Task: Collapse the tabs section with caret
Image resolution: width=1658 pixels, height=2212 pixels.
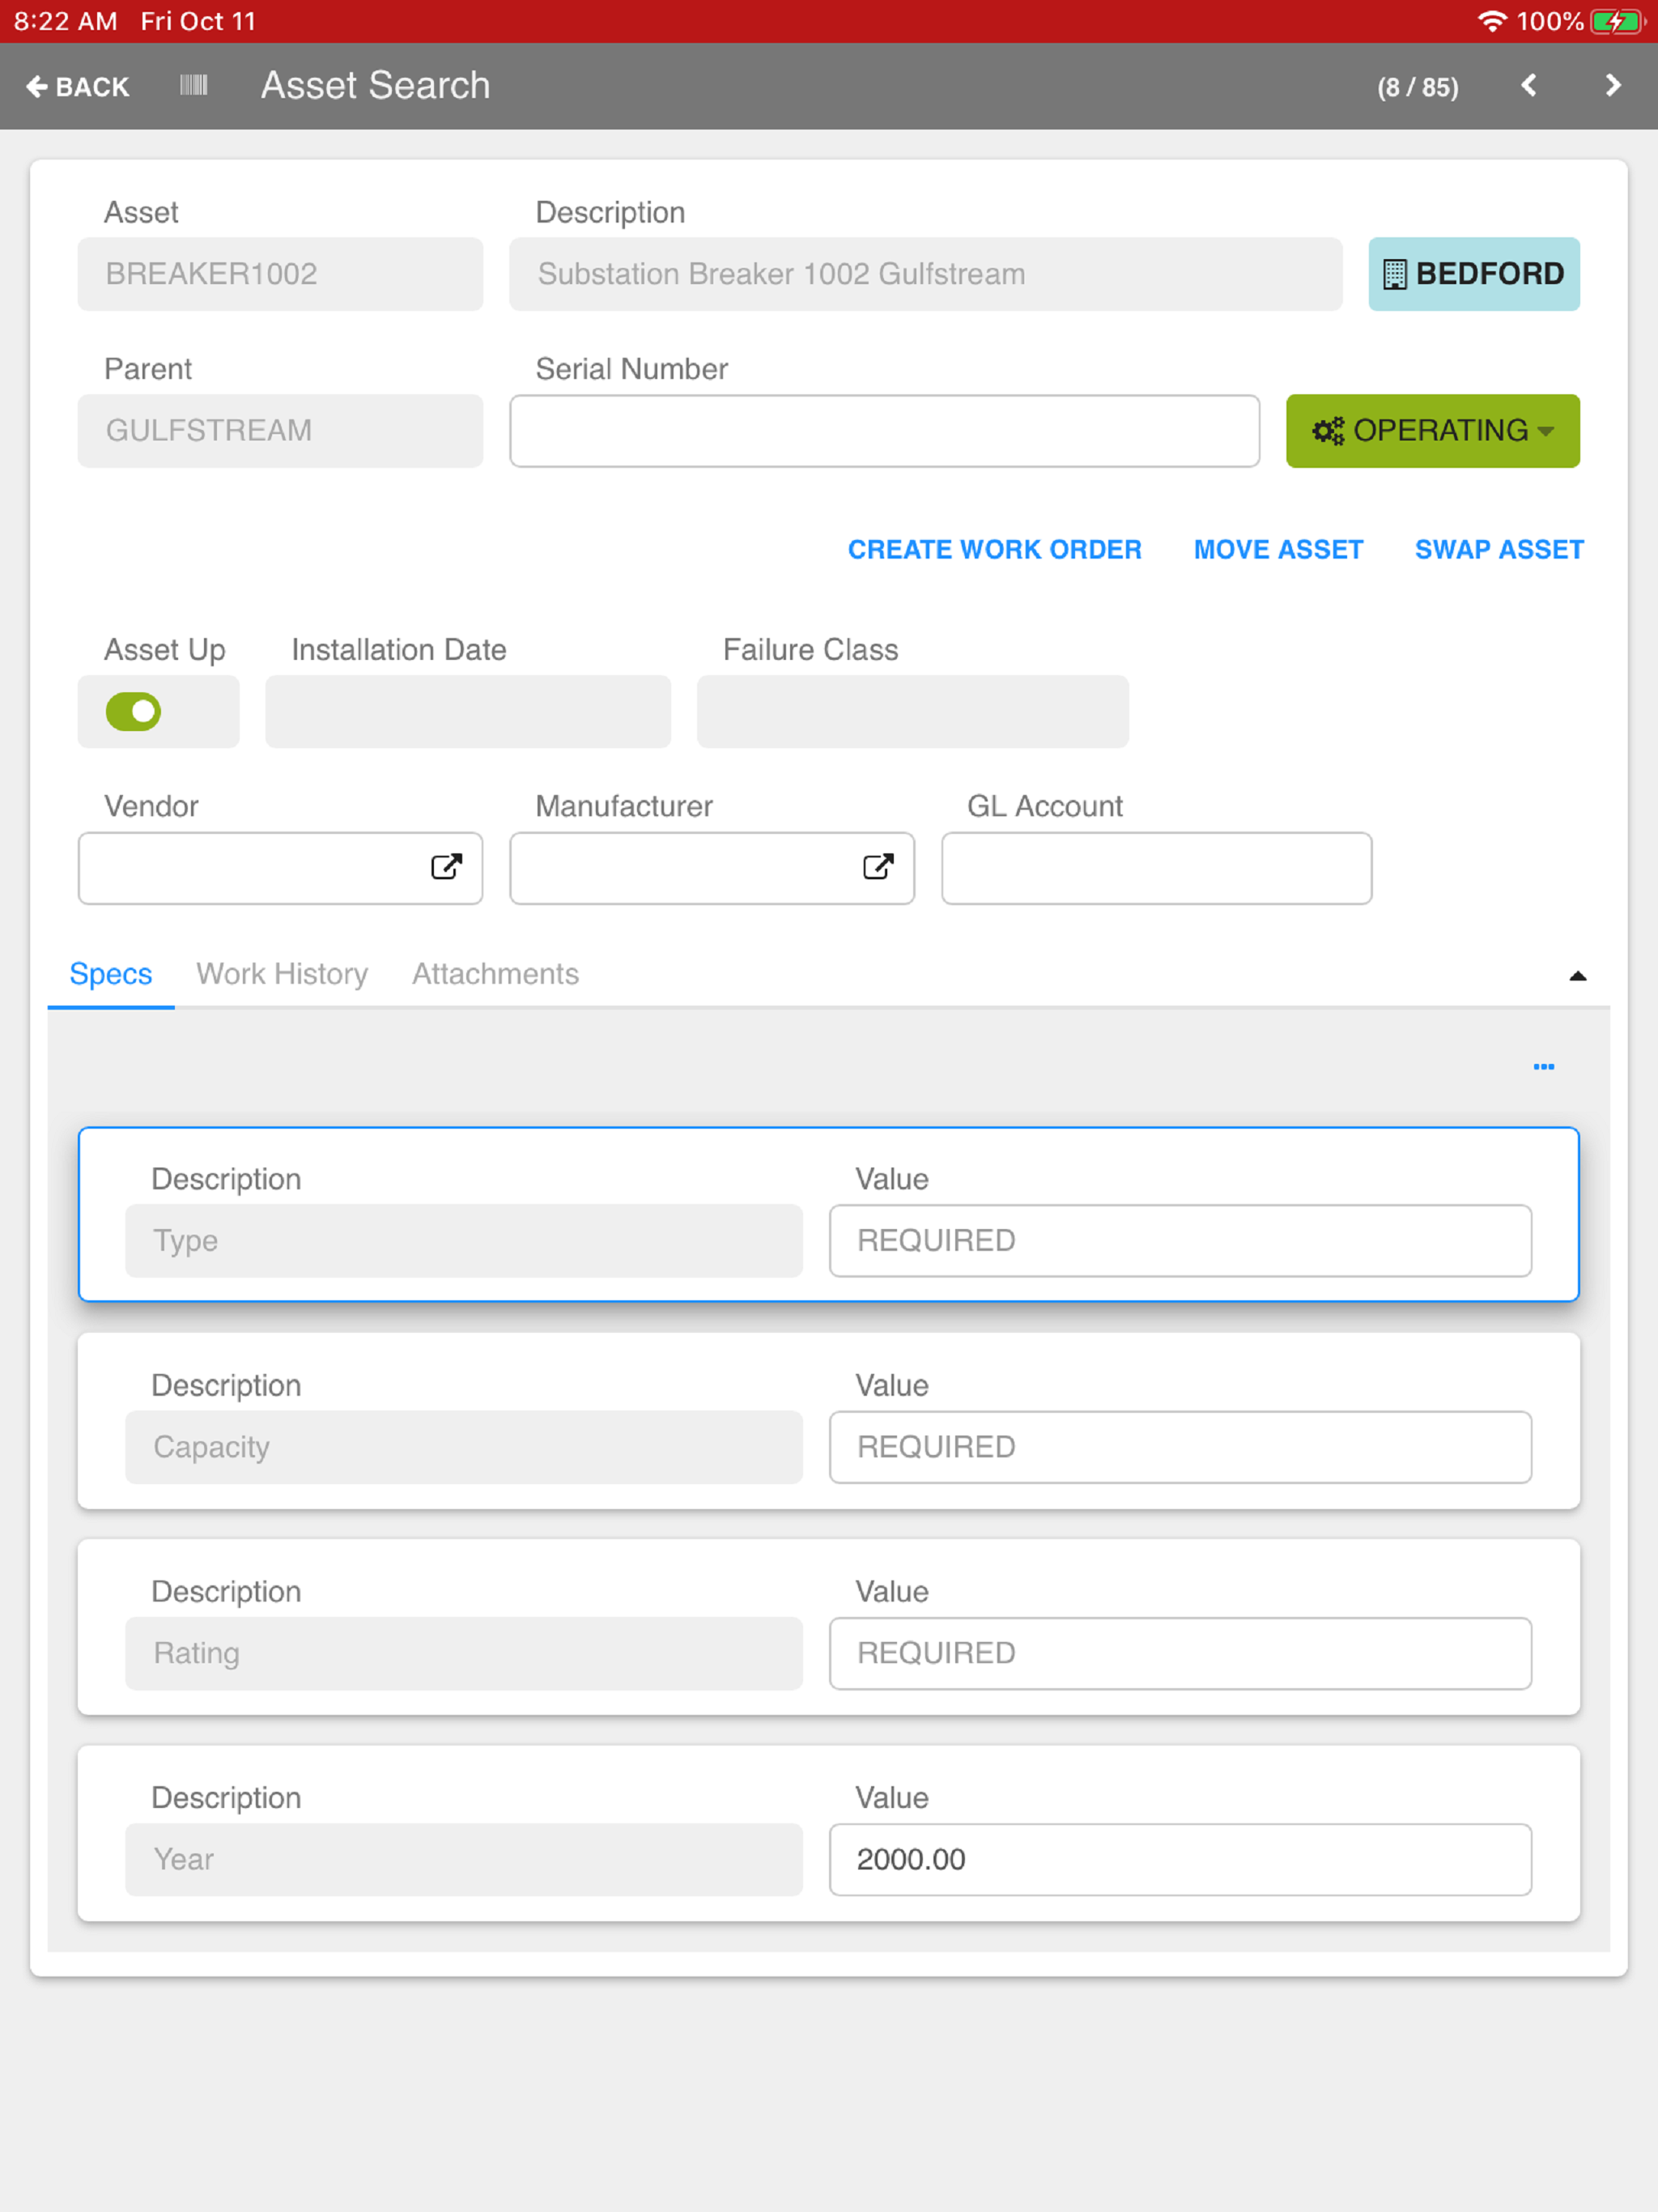Action: (1577, 976)
